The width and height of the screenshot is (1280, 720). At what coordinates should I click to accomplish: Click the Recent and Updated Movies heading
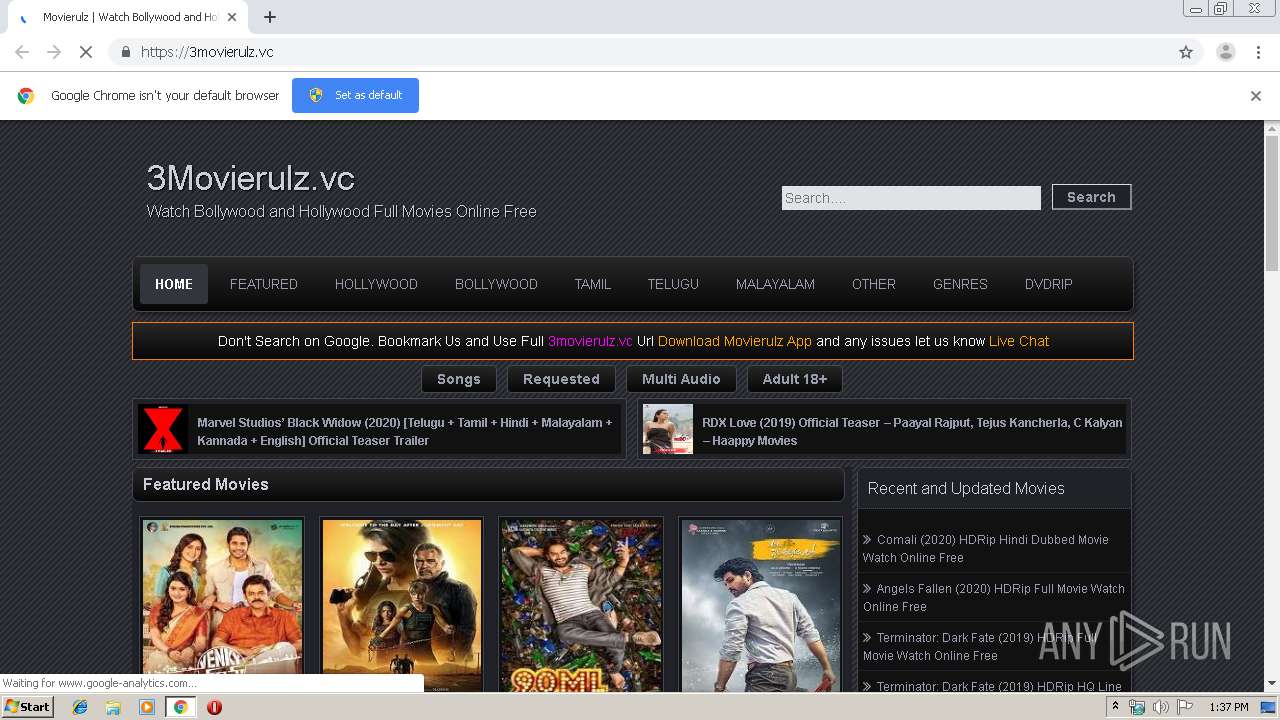click(x=966, y=488)
